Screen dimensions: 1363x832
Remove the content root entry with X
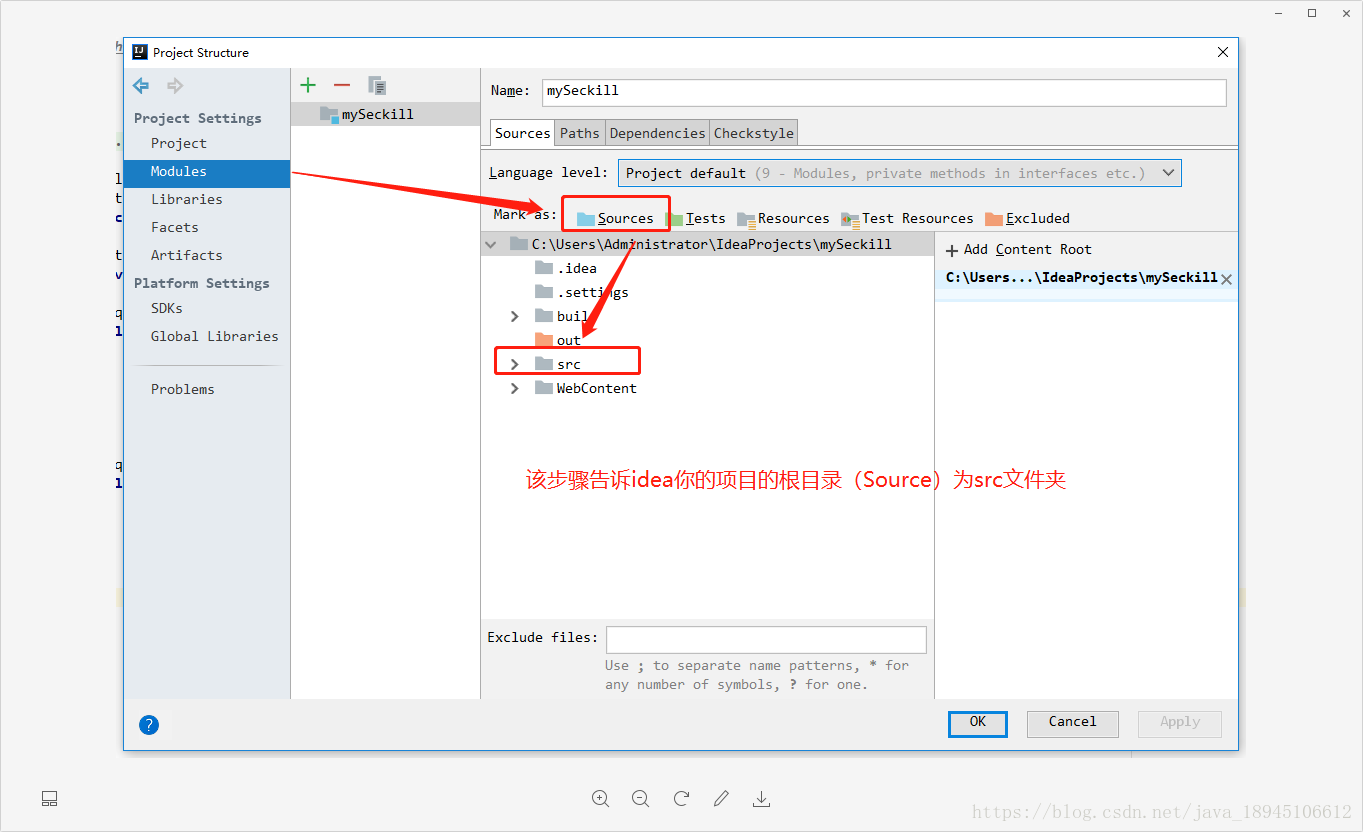[1226, 279]
